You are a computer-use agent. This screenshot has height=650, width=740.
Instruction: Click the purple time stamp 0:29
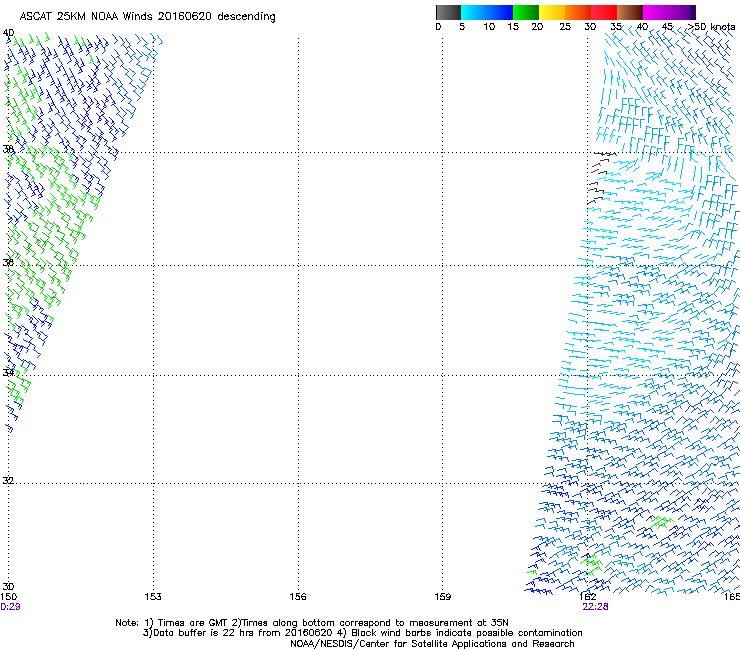[10, 607]
